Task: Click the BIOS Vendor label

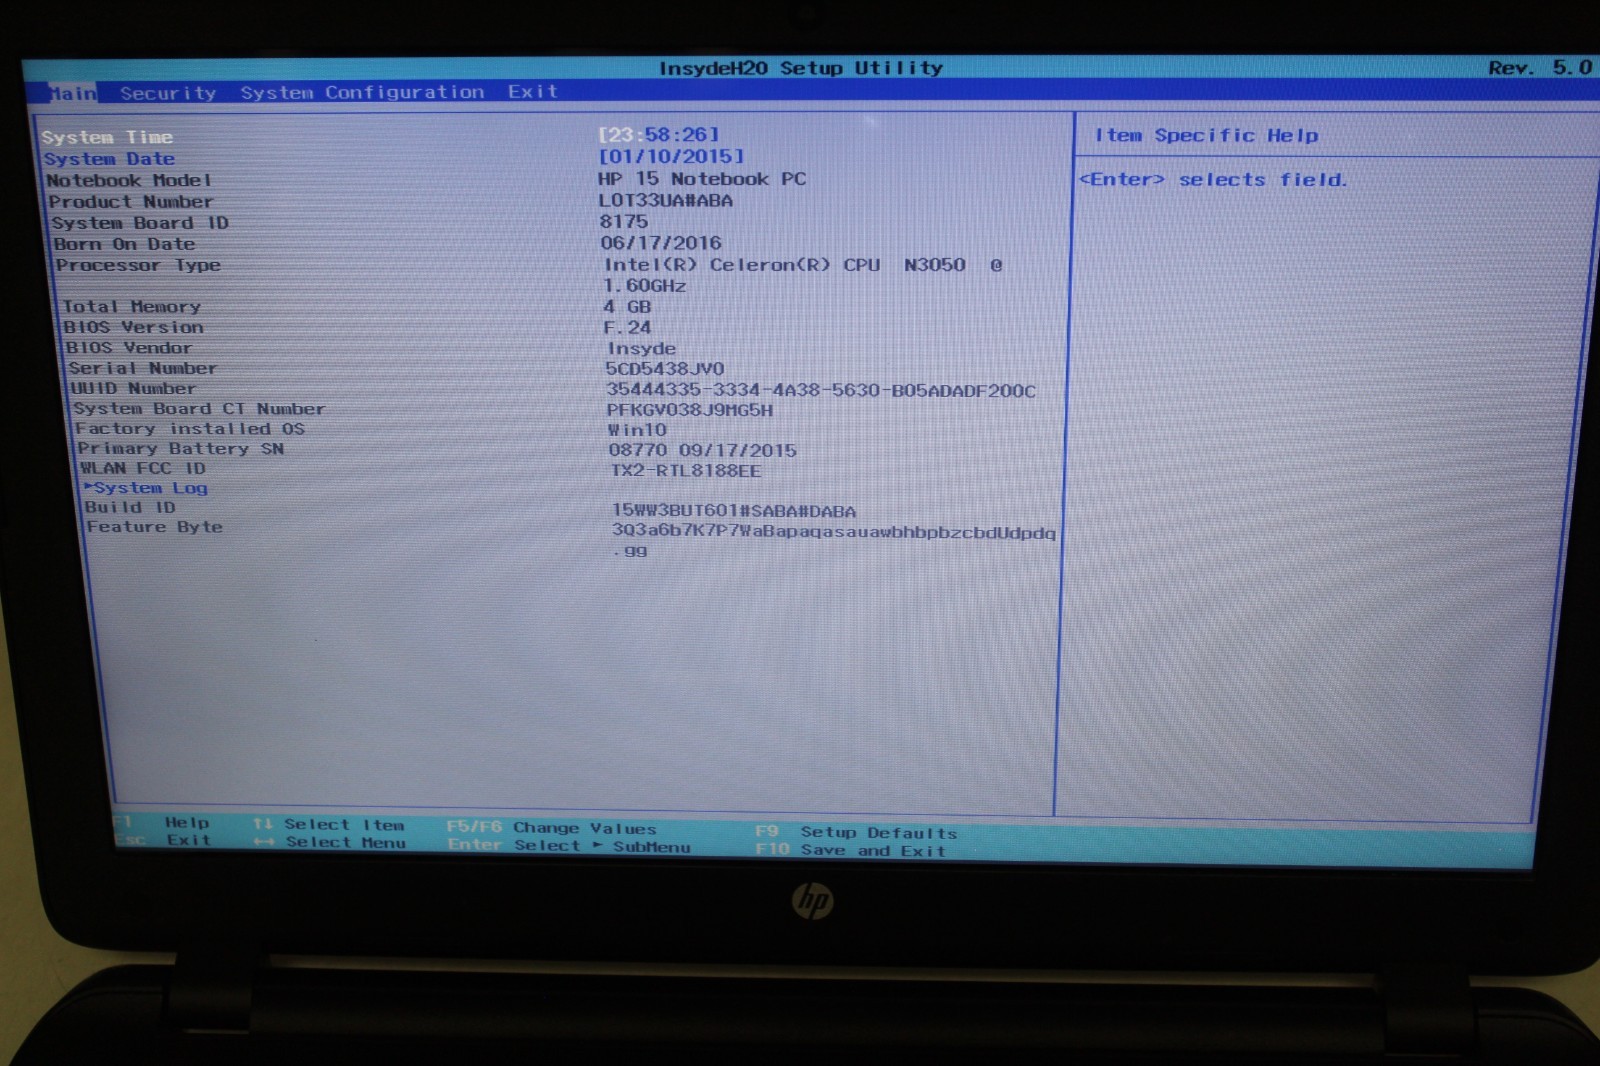Action: click(x=128, y=348)
